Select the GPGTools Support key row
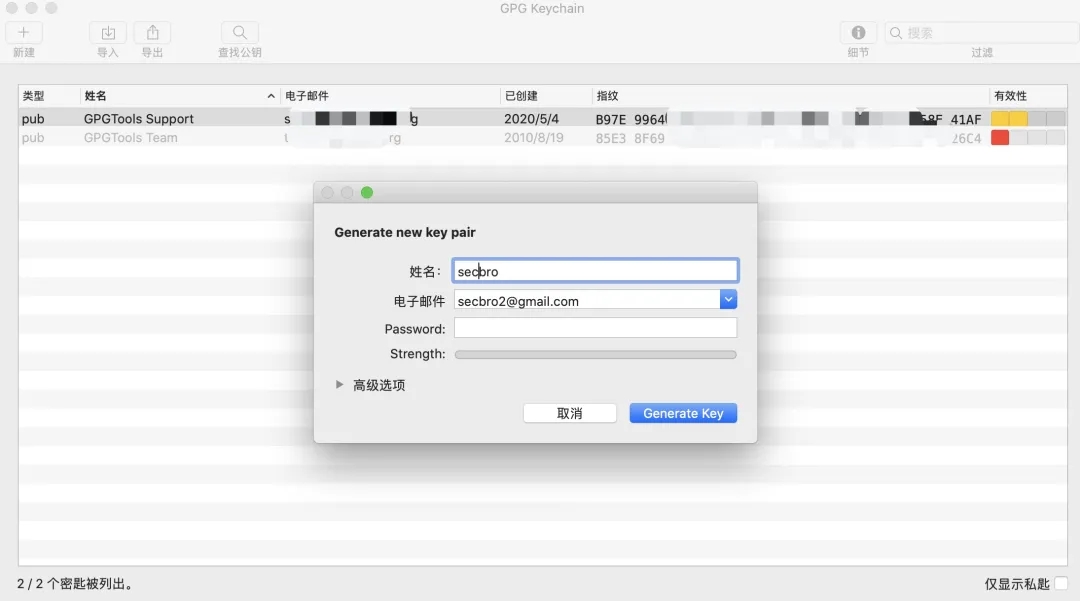The image size is (1080, 601). (139, 119)
